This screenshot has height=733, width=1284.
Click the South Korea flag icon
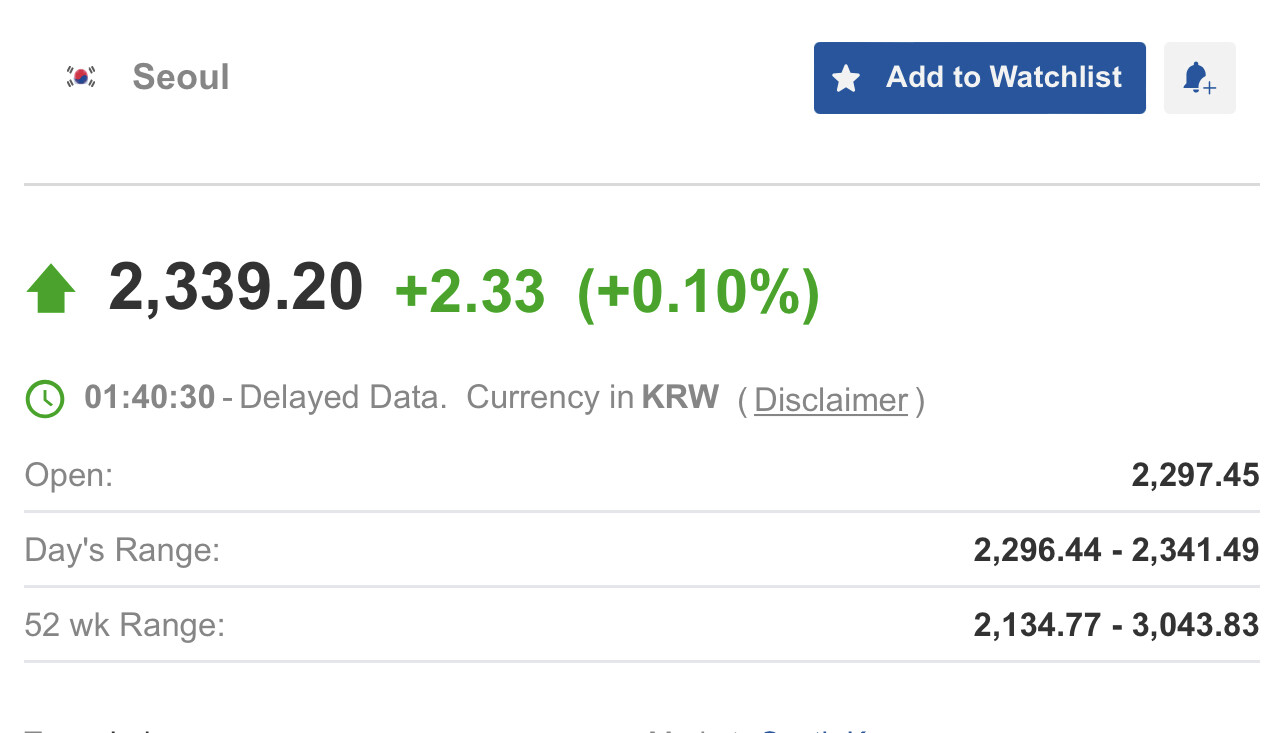[x=81, y=77]
